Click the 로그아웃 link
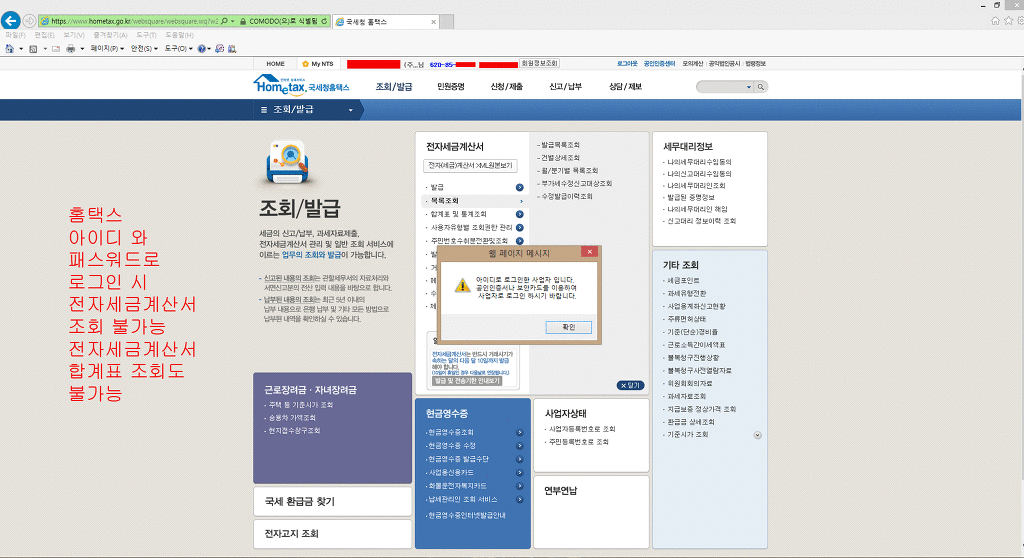 [x=628, y=63]
